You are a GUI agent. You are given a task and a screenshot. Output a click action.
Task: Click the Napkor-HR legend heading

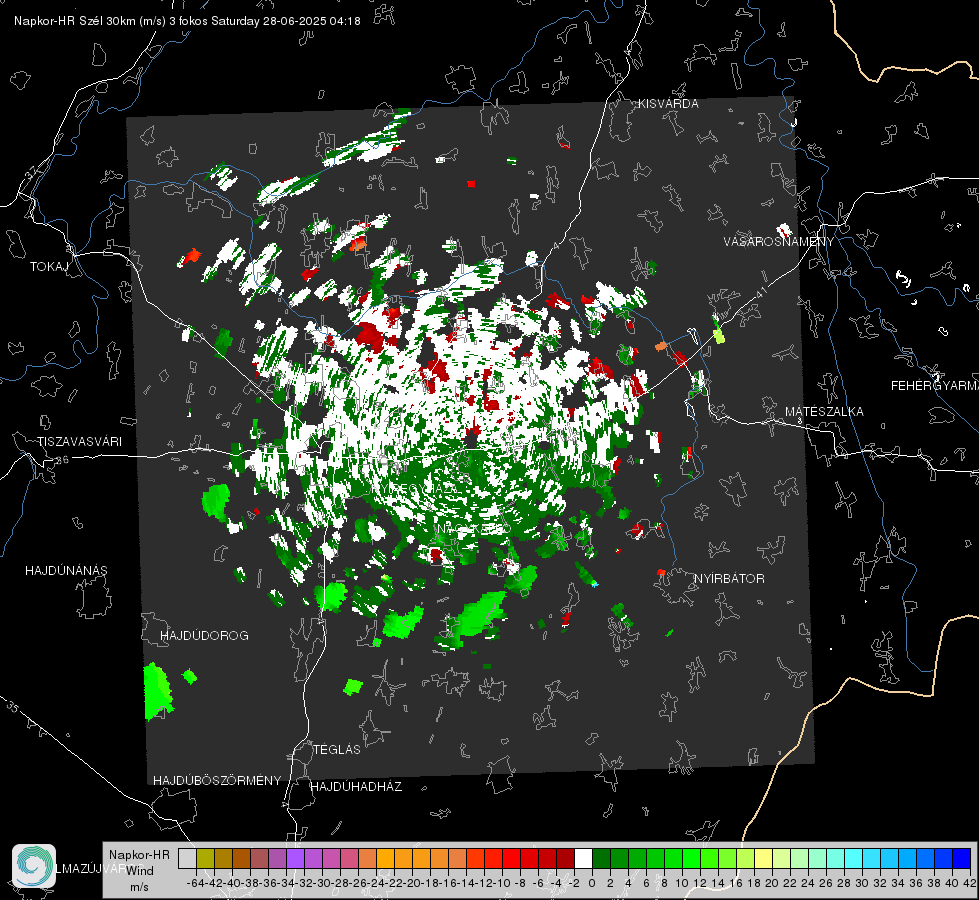139,855
